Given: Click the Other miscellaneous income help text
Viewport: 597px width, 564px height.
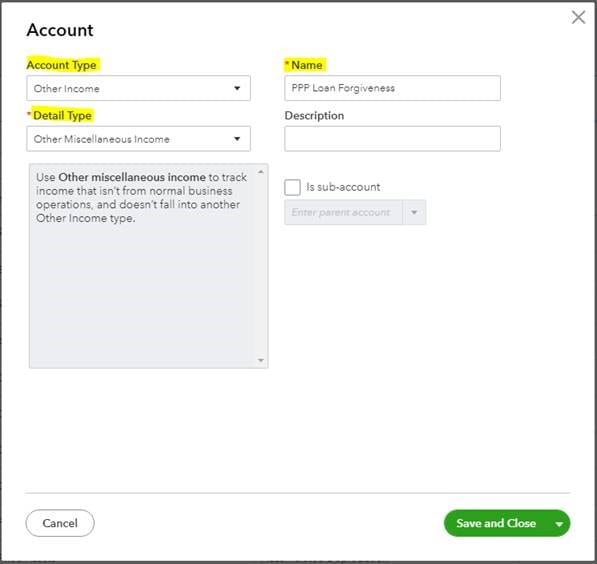Looking at the screenshot, I should (x=141, y=198).
